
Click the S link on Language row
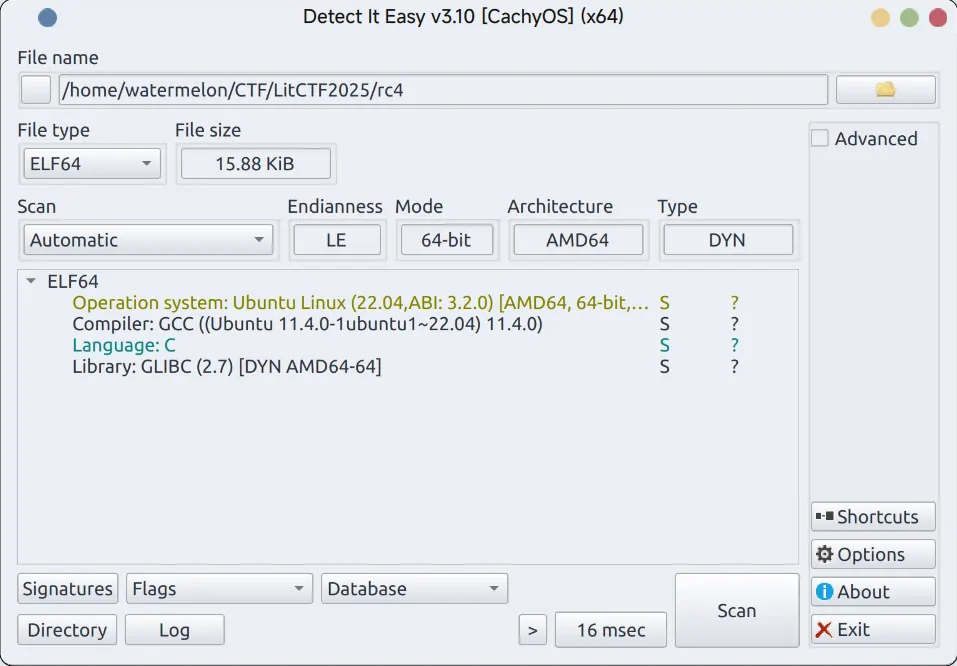click(x=664, y=346)
